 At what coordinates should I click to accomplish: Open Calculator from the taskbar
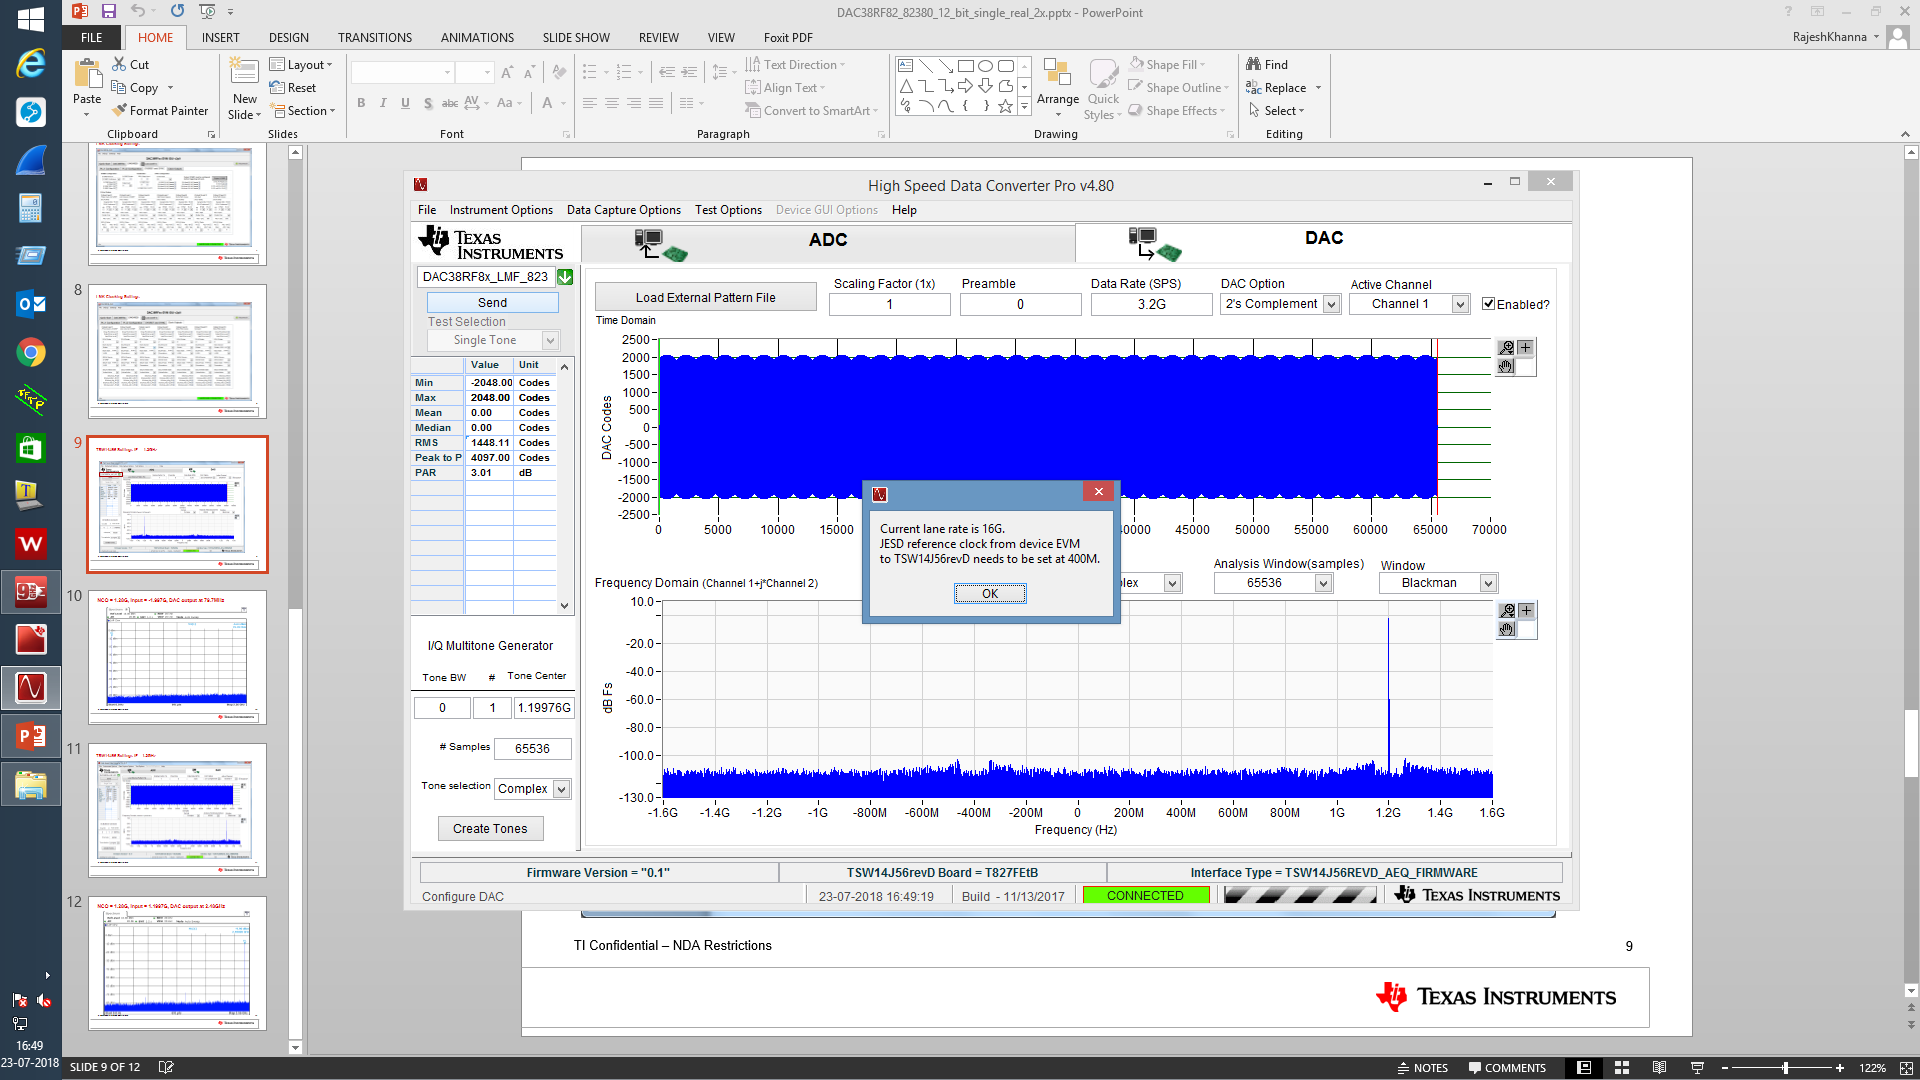31,208
